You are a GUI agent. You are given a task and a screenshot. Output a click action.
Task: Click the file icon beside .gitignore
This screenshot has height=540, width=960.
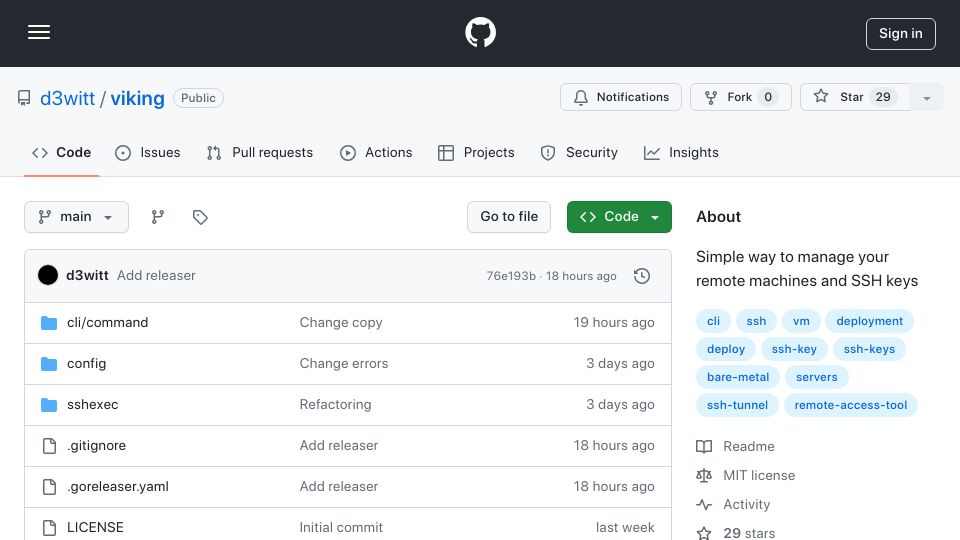pos(50,446)
